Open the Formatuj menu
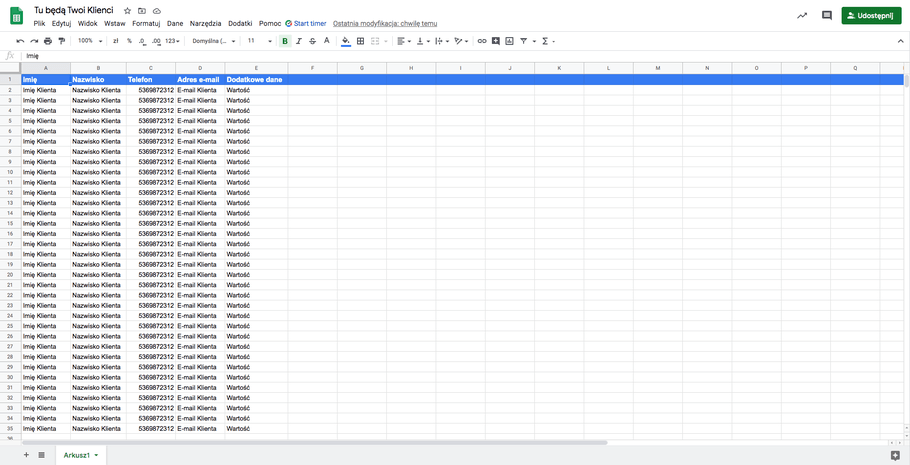The height and width of the screenshot is (465, 910). point(146,23)
